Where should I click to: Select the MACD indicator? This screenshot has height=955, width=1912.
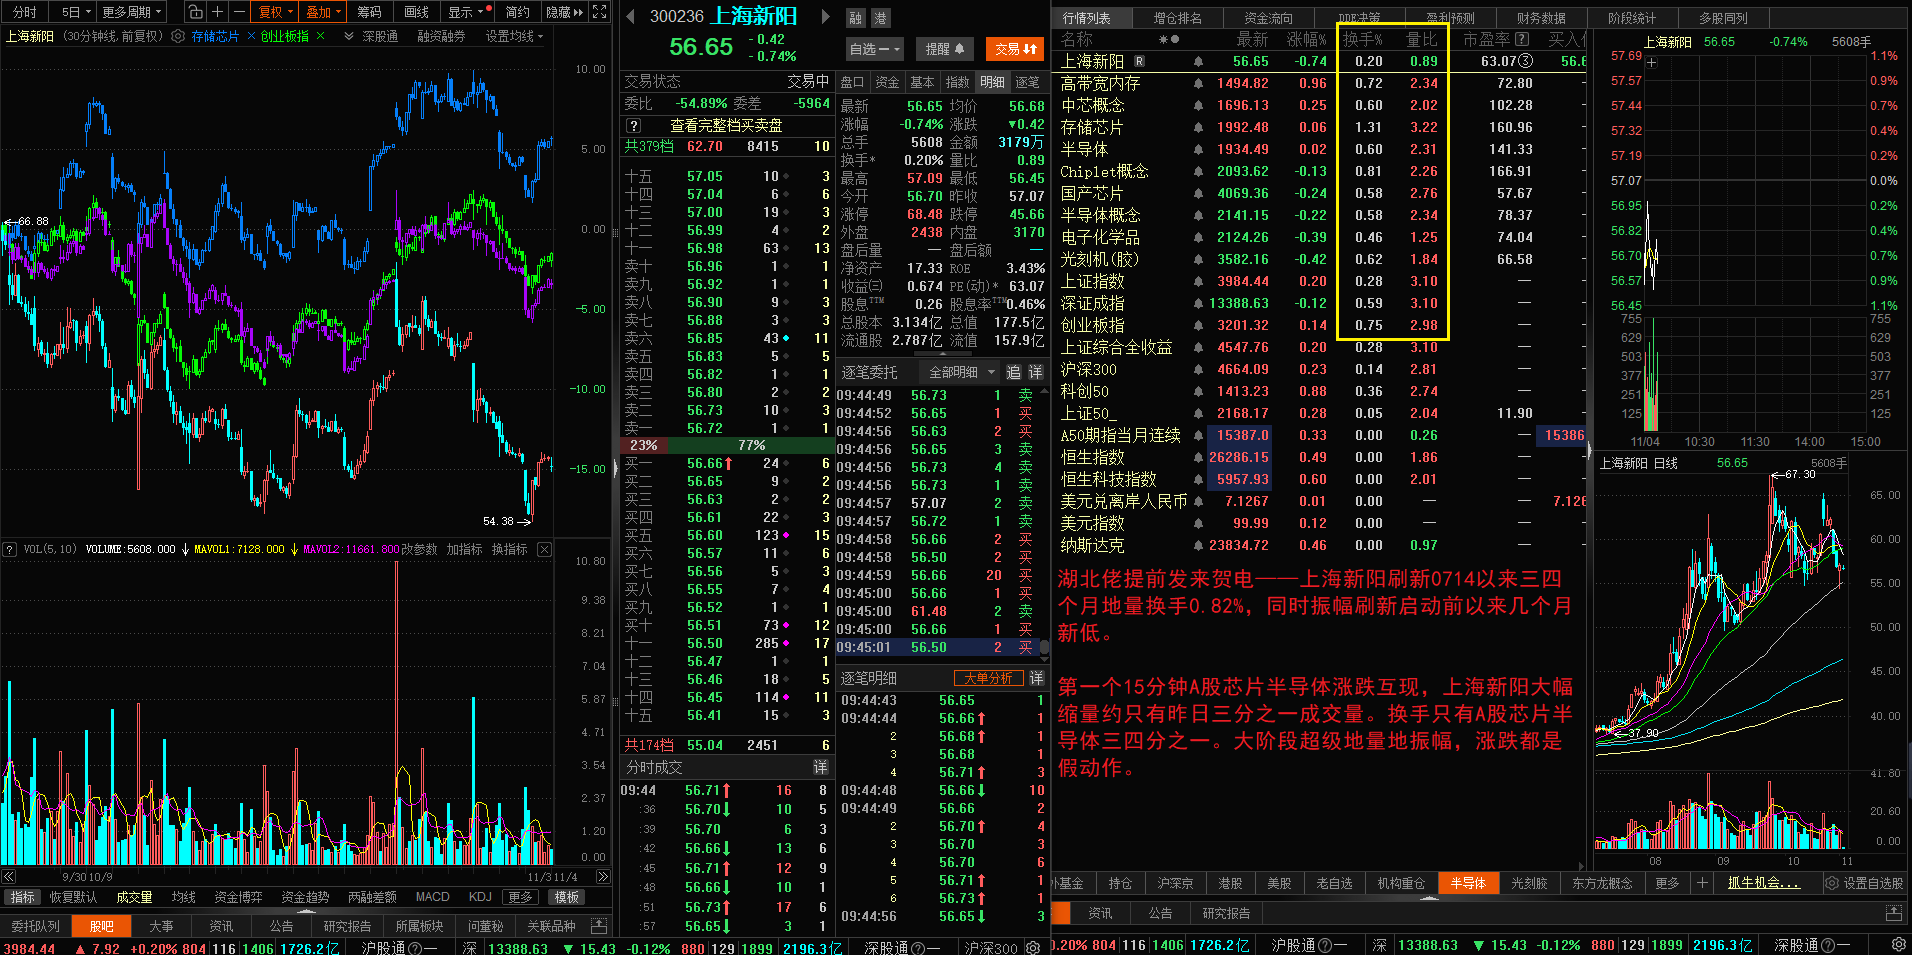(432, 897)
